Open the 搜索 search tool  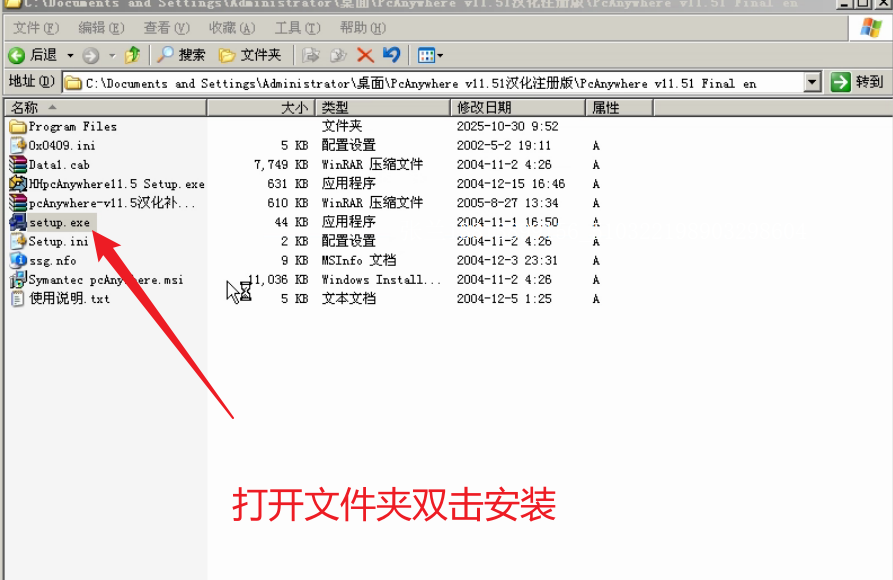(181, 55)
